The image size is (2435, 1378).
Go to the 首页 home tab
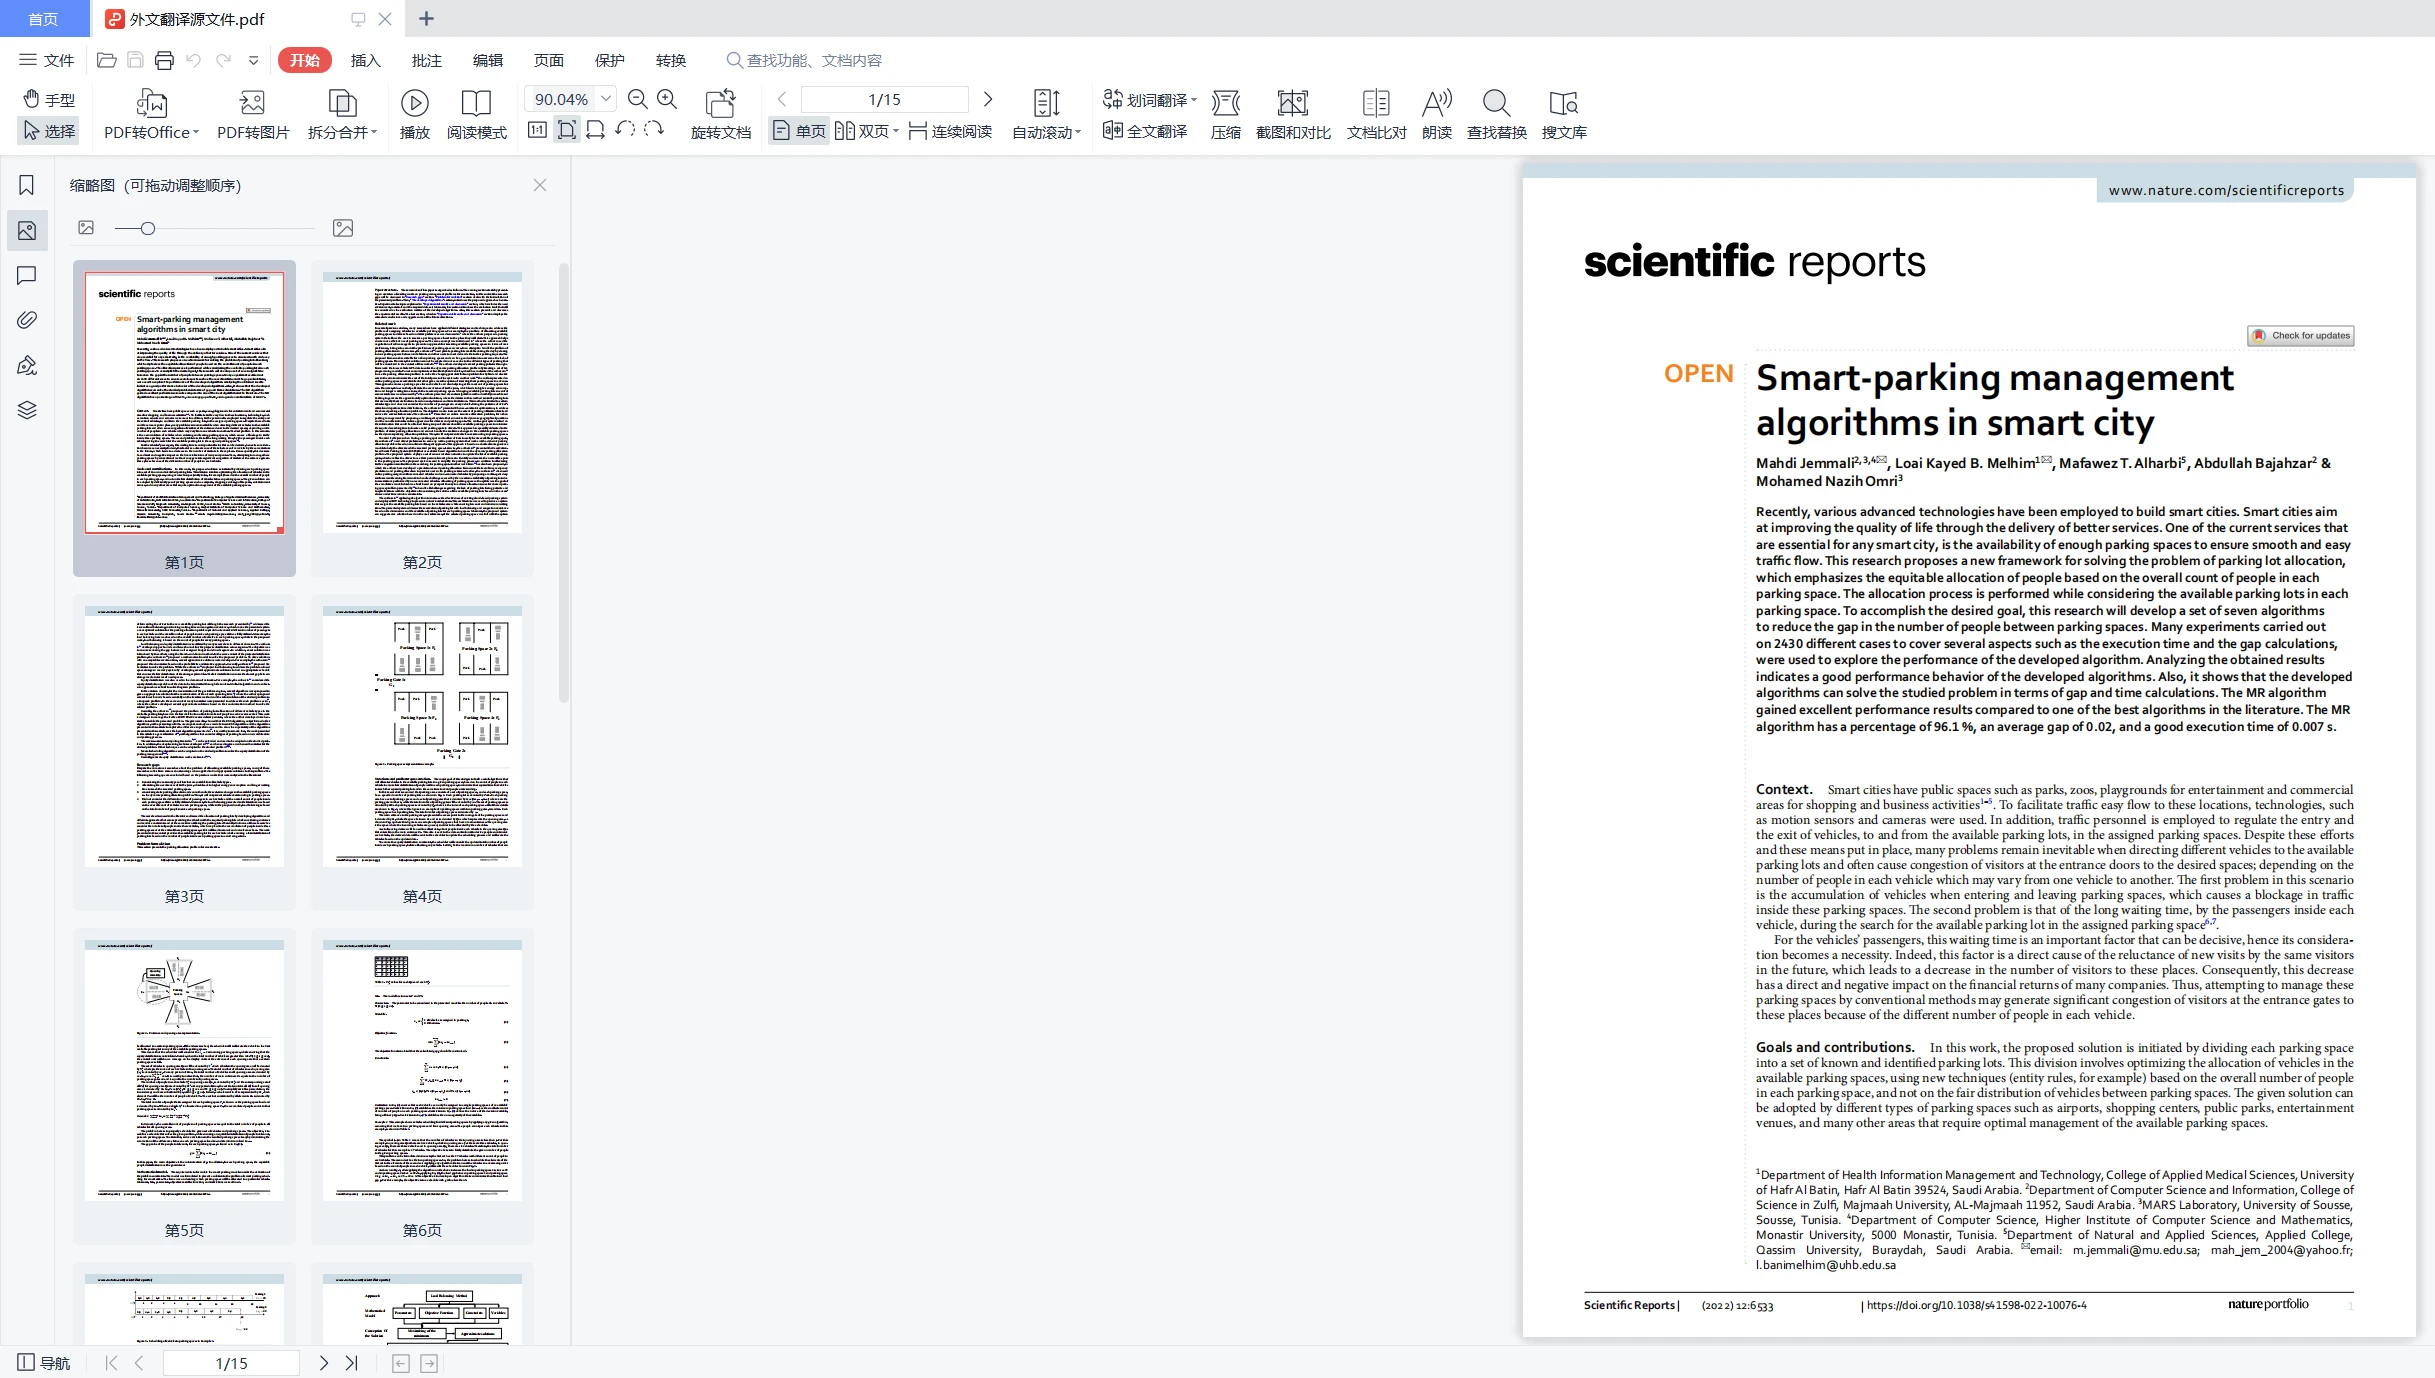click(x=43, y=19)
